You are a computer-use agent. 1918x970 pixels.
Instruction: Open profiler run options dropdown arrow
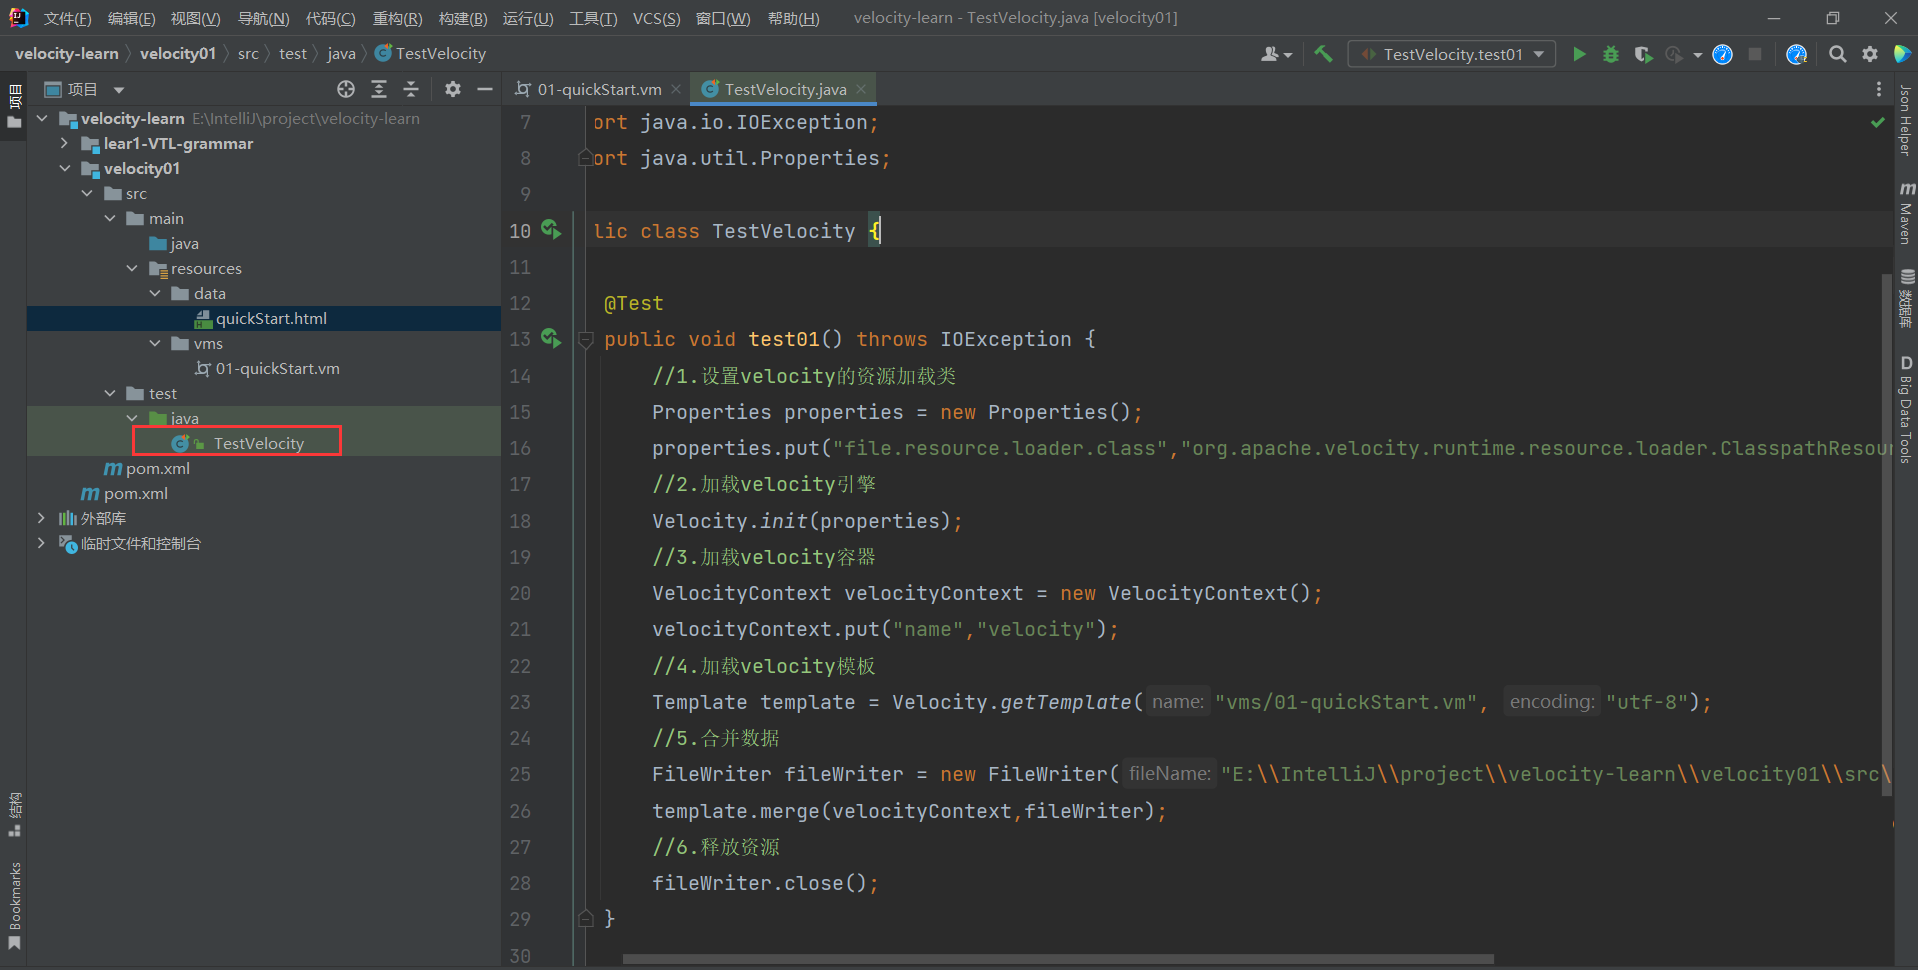coord(1697,55)
